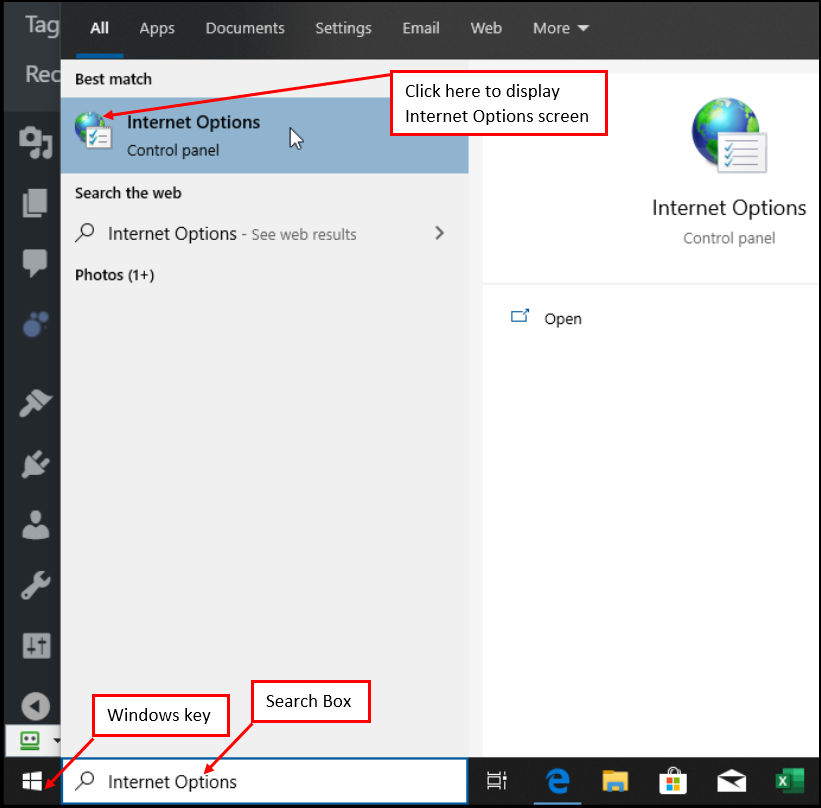Switch to the Web search tab
Screen dimensions: 821x808
pyautogui.click(x=486, y=28)
